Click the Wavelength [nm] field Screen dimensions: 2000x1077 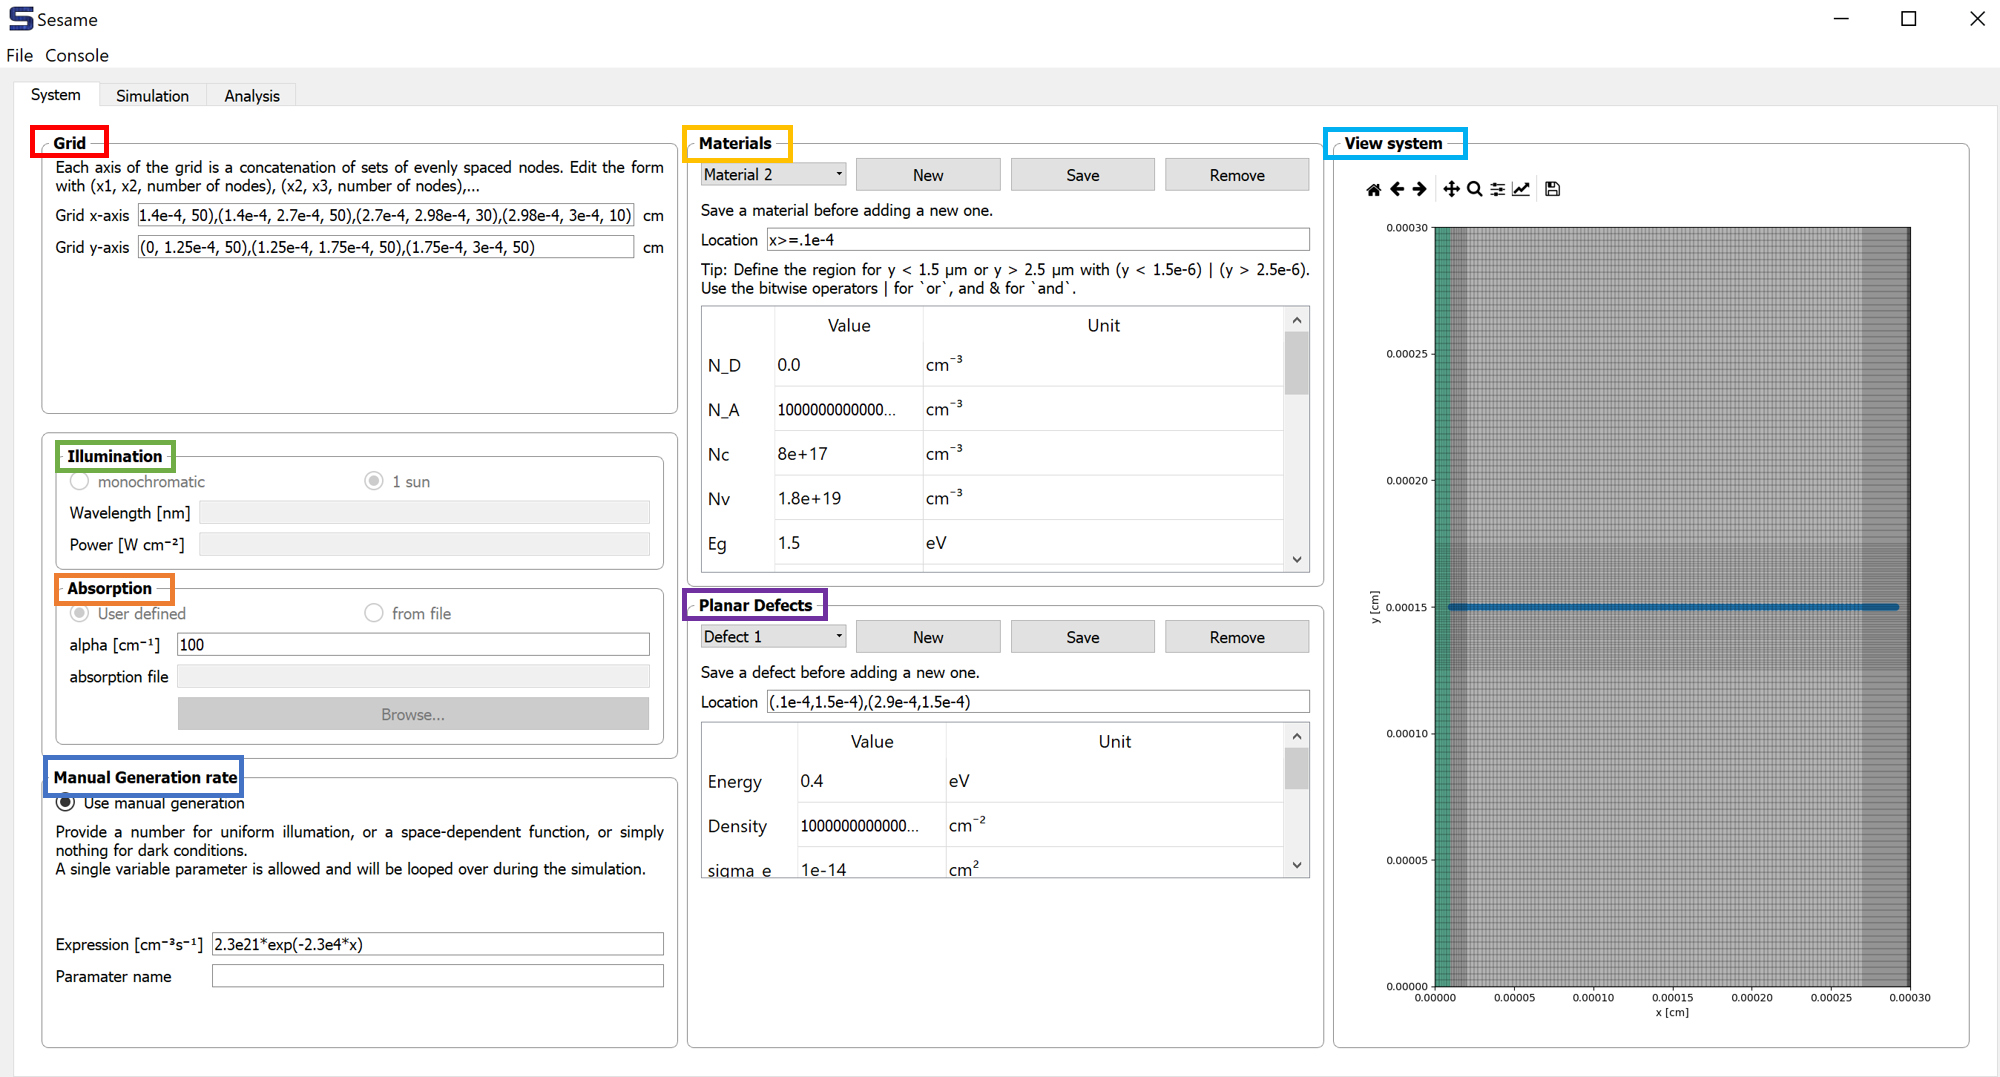click(424, 513)
